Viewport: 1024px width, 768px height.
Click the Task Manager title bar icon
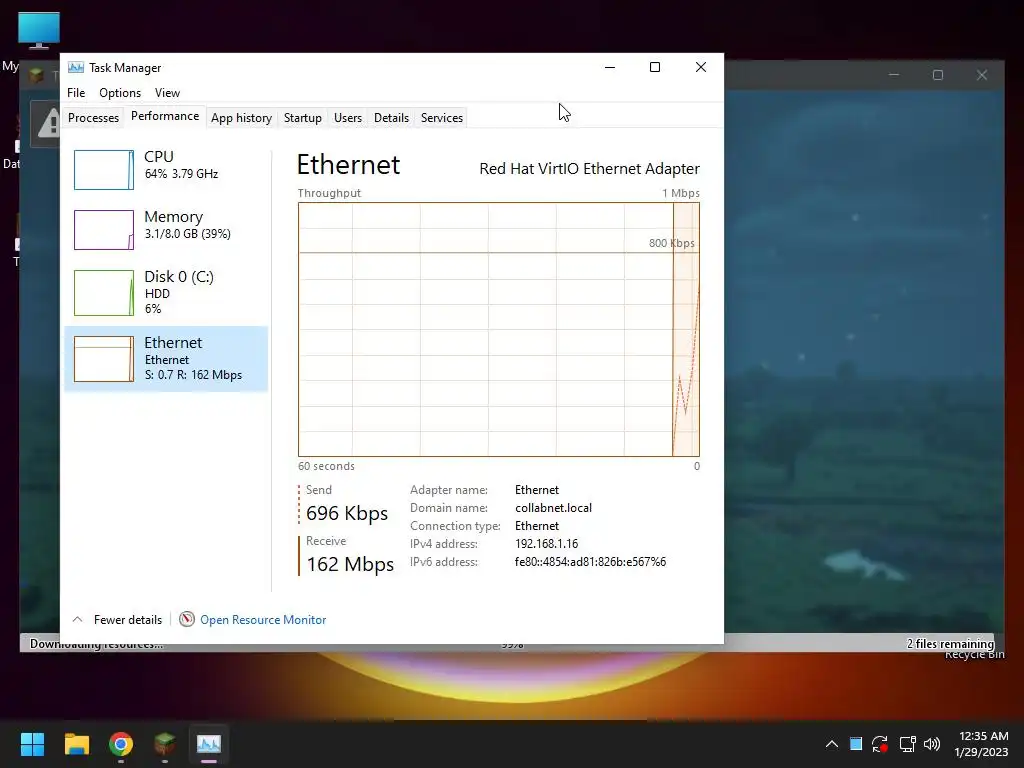coord(76,67)
